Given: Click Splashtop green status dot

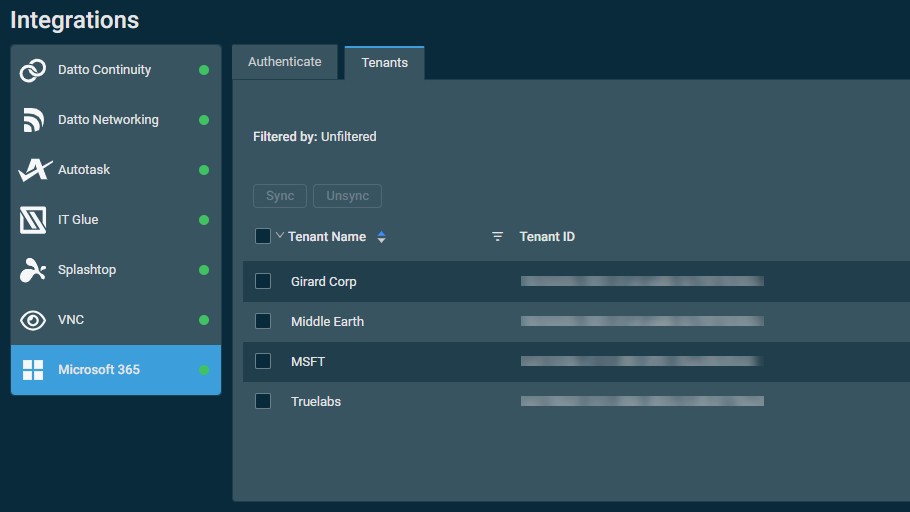Looking at the screenshot, I should [204, 269].
